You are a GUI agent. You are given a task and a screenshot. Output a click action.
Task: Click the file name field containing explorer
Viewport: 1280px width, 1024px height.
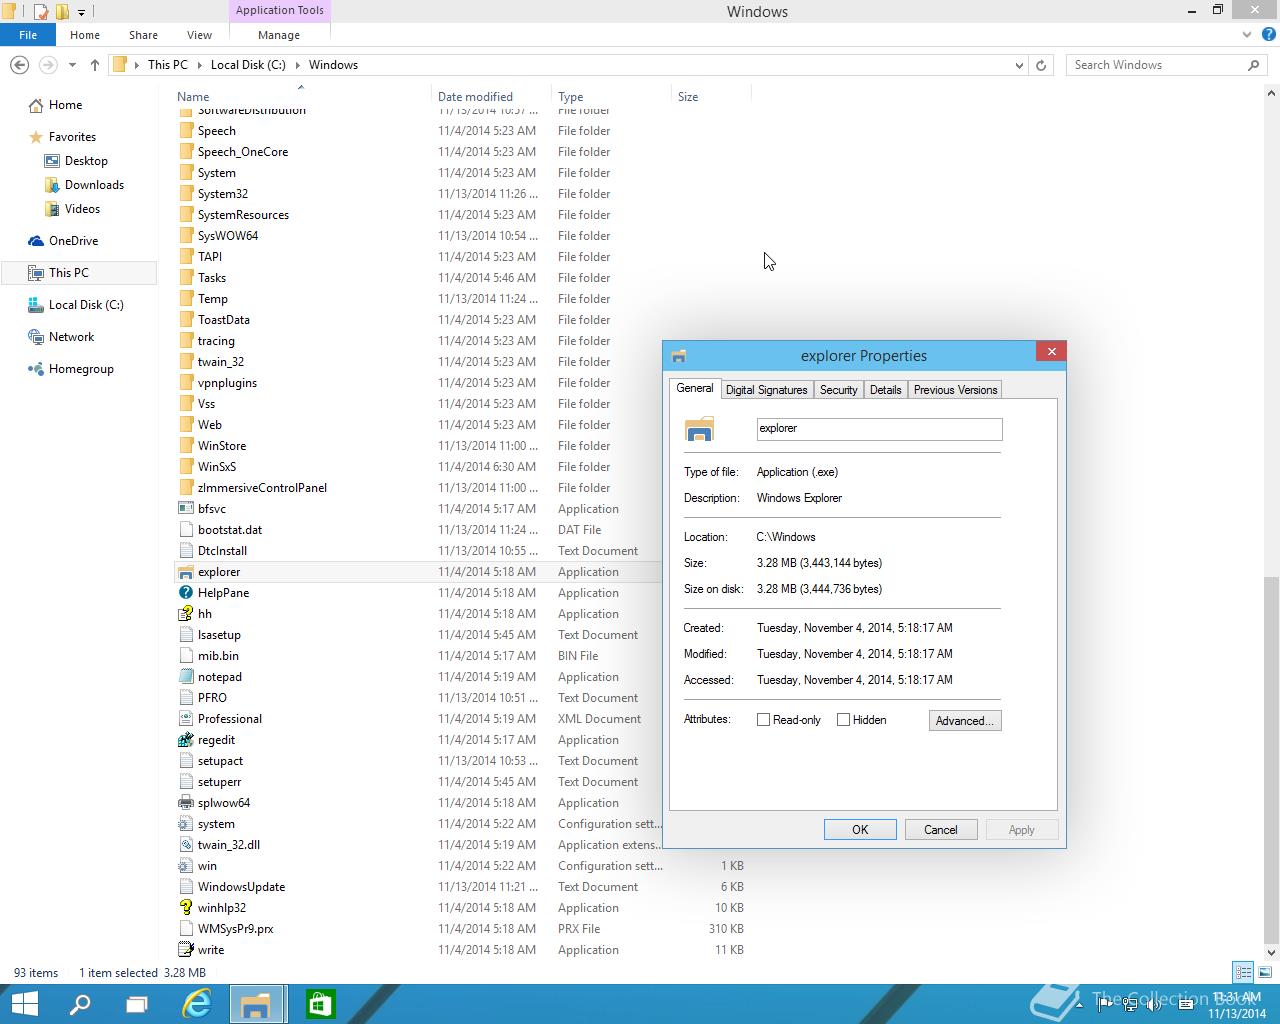(879, 429)
